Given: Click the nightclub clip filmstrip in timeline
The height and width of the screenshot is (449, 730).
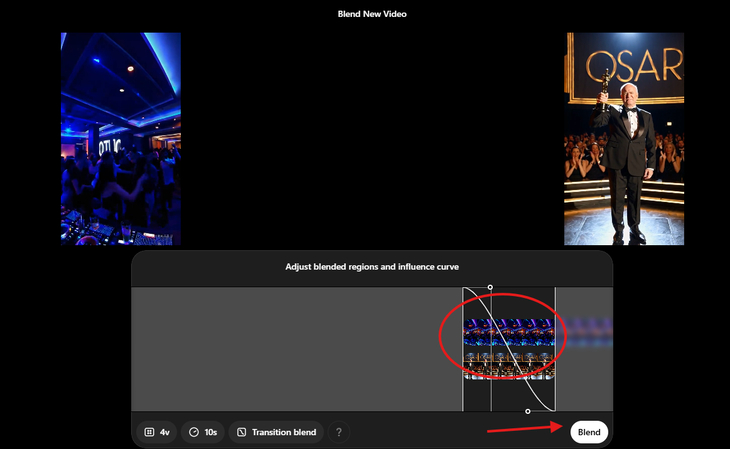Looking at the screenshot, I should pos(509,332).
